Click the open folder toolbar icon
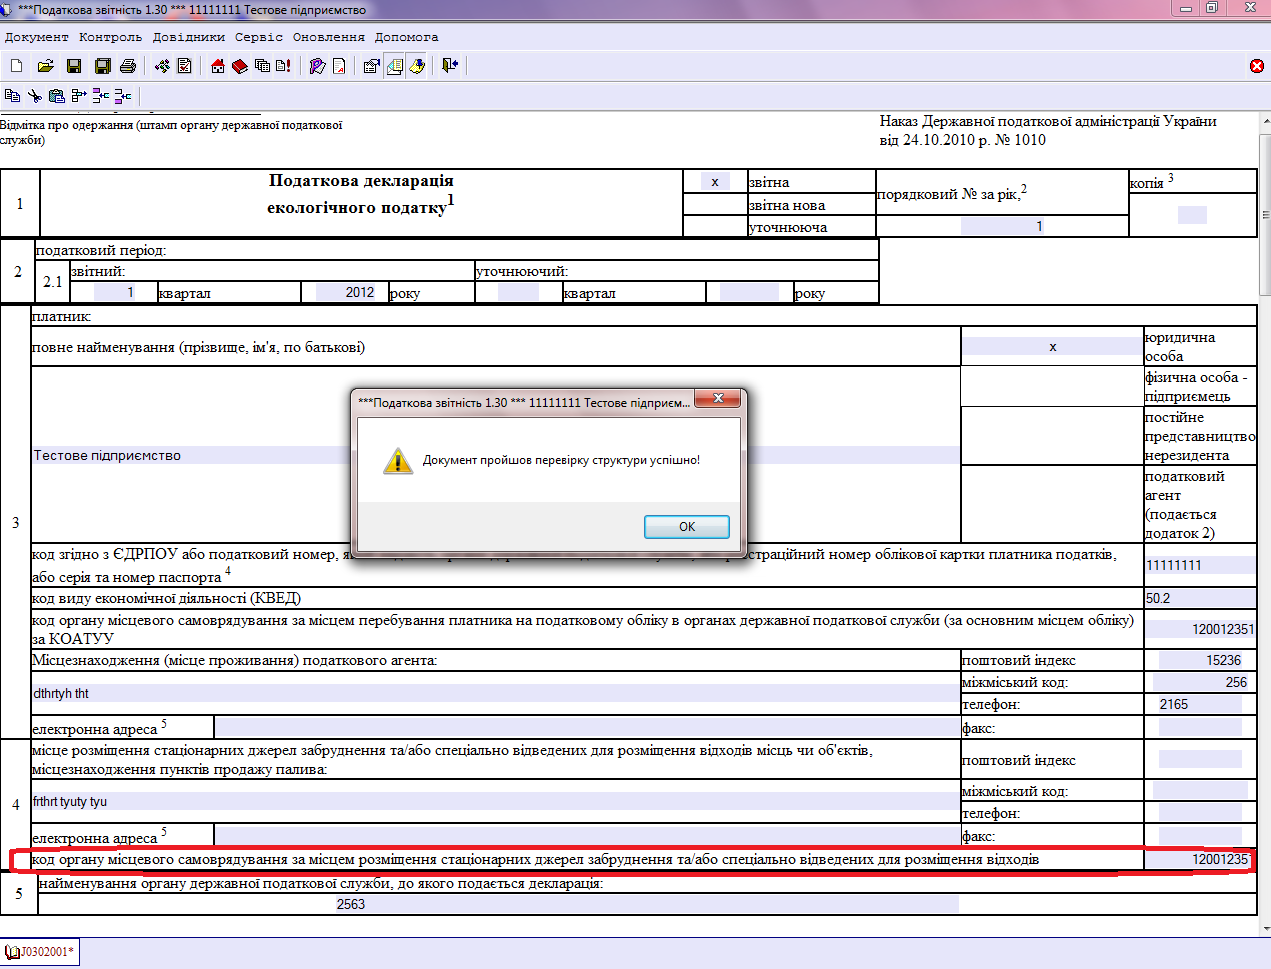This screenshot has height=969, width=1271. tap(45, 66)
